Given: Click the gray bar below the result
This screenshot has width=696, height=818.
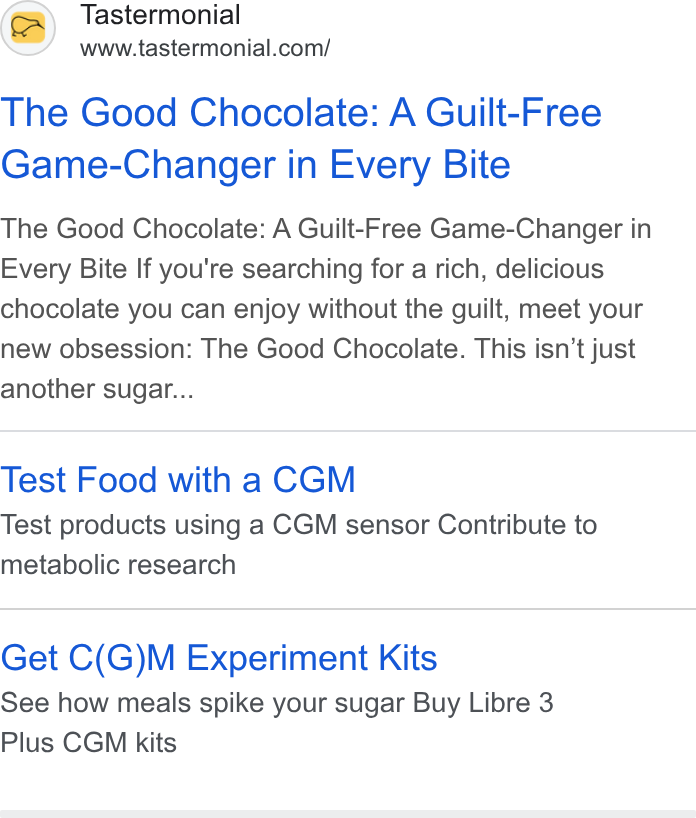Looking at the screenshot, I should coord(348,814).
